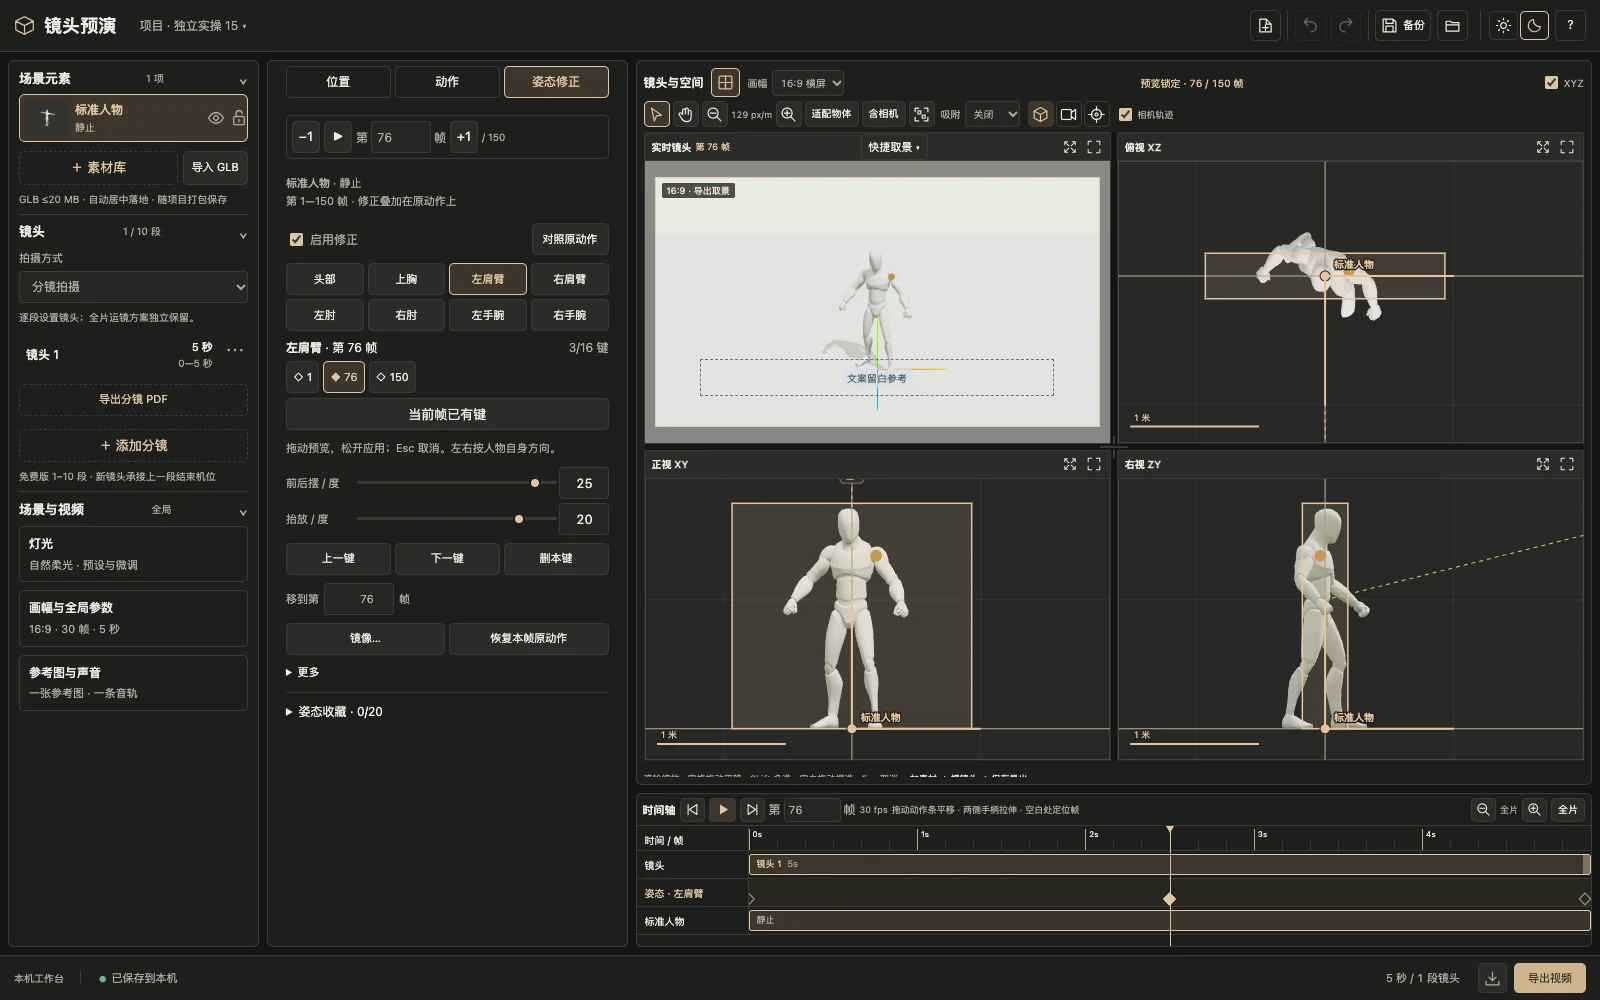This screenshot has width=1600, height=1000.
Task: Click the 前后摆 slider handle
Action: pyautogui.click(x=535, y=483)
